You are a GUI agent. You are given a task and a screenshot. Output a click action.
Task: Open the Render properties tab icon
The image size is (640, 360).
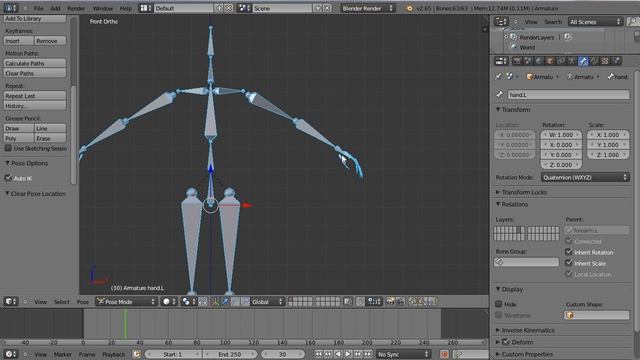point(517,61)
